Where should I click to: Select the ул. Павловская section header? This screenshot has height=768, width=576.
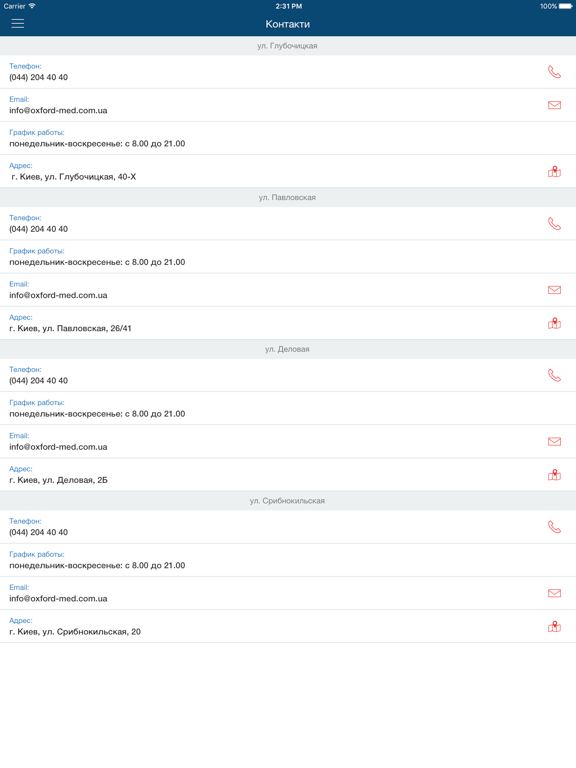click(x=288, y=197)
